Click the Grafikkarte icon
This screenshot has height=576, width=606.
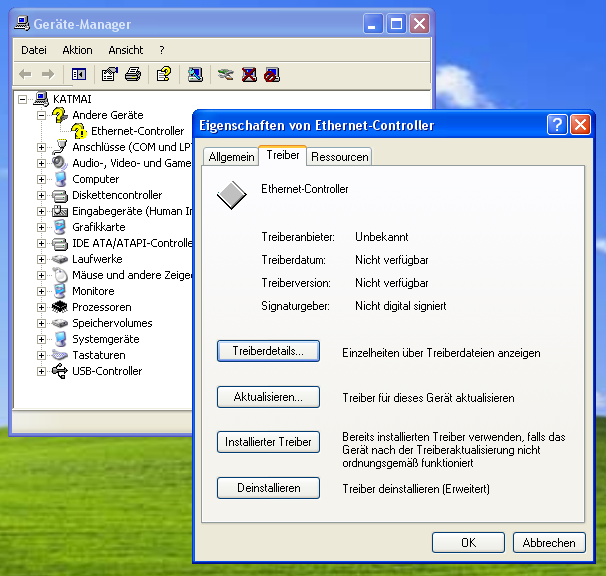[60, 227]
